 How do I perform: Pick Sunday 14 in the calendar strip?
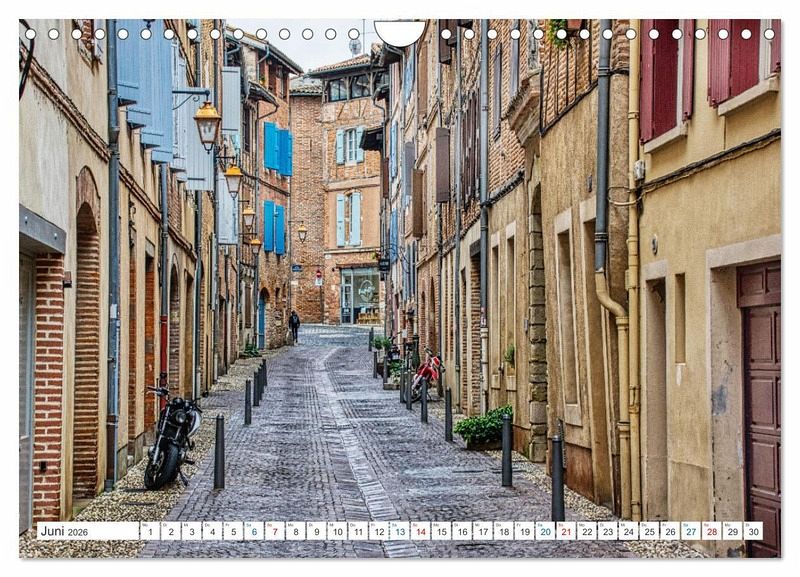421,531
